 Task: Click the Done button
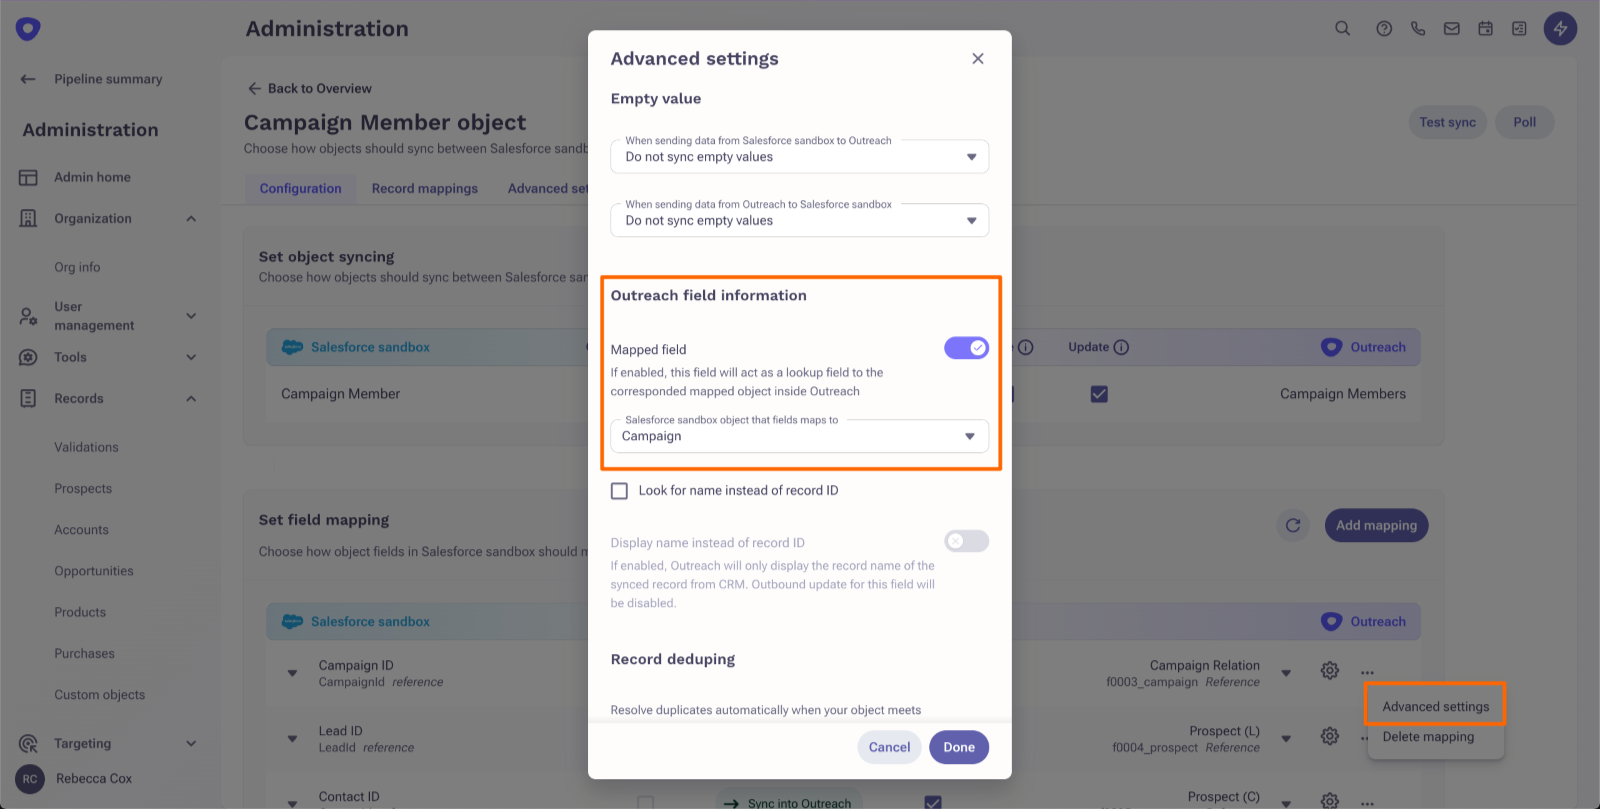(x=958, y=747)
